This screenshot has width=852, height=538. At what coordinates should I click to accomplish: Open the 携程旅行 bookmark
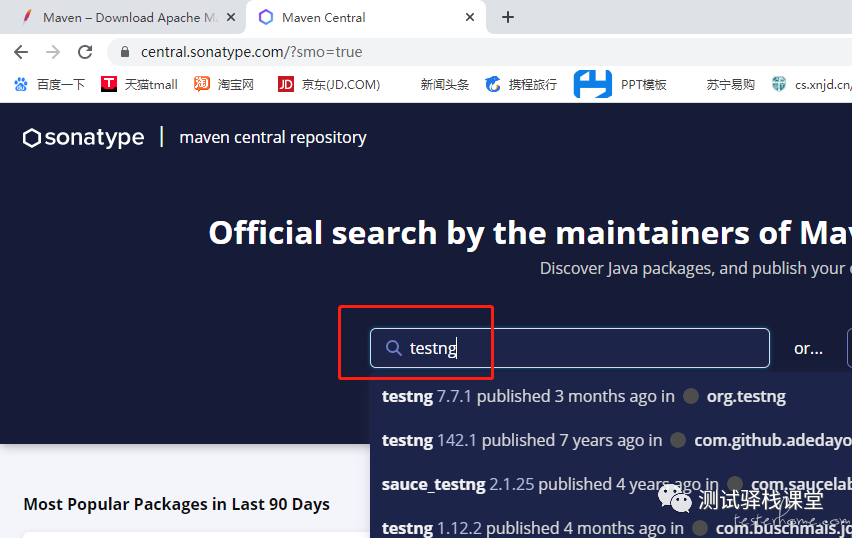tap(521, 84)
